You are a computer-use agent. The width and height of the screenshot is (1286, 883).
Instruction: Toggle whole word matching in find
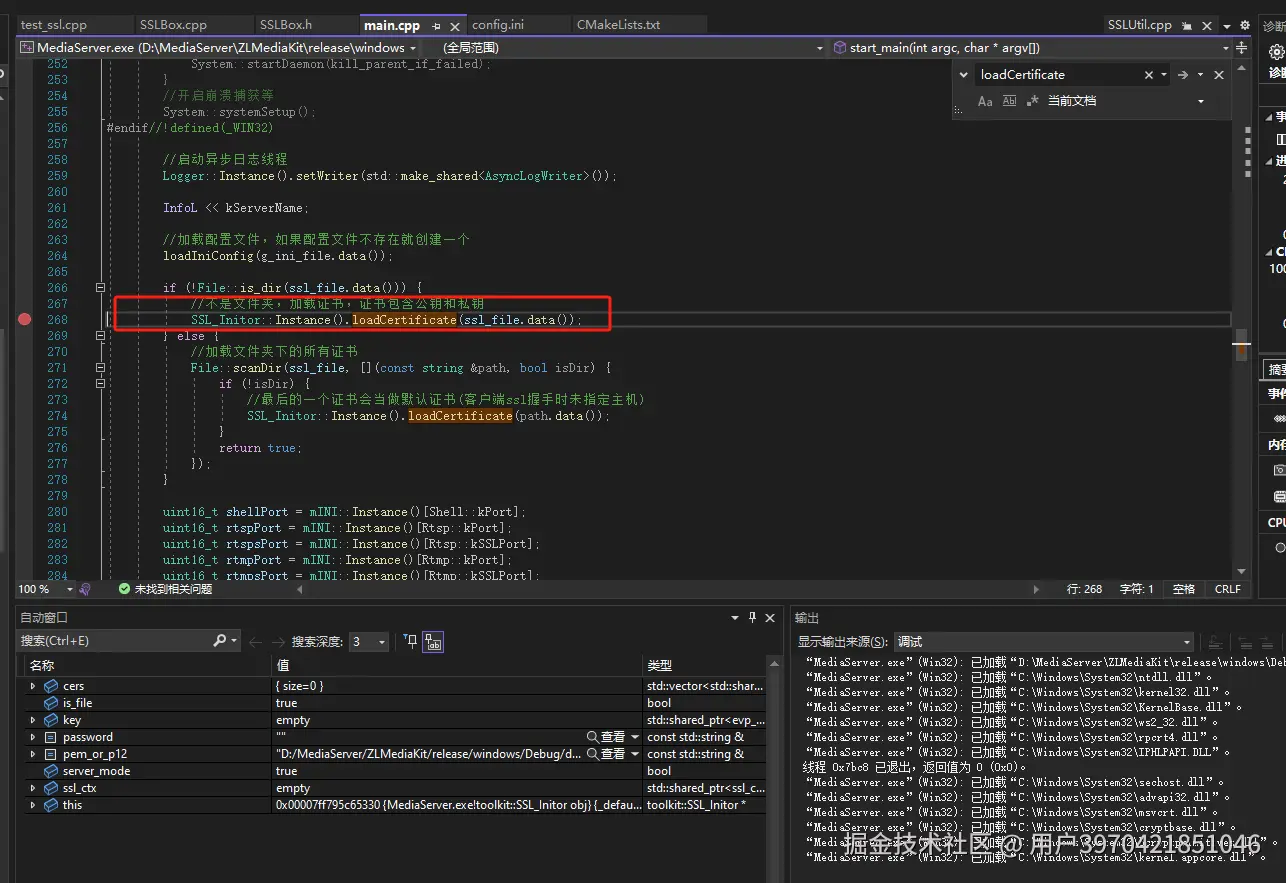coord(1009,101)
